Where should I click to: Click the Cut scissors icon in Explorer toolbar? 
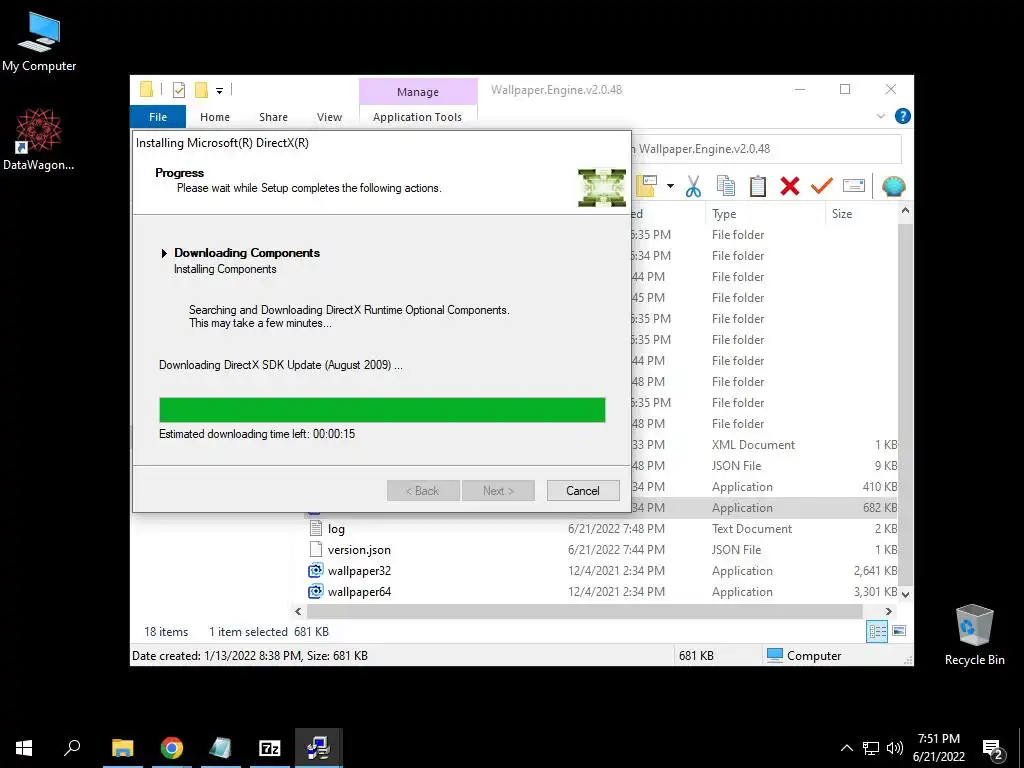coord(693,187)
